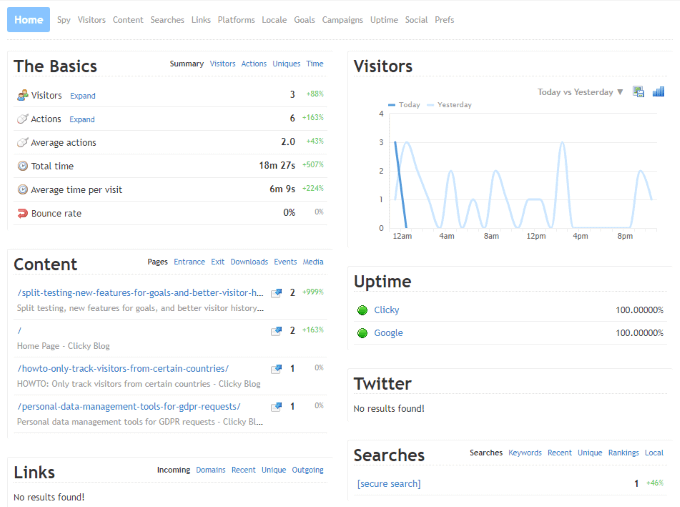Switch Searches panel to Keywords tab

pos(525,453)
